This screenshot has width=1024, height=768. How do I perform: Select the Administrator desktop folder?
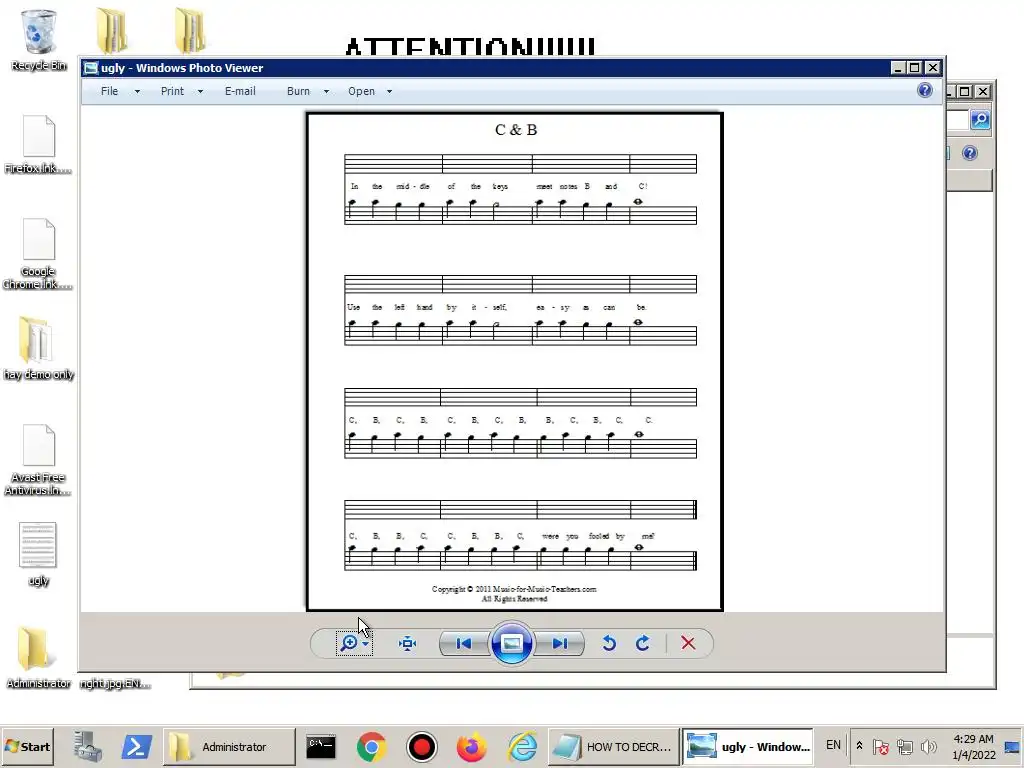click(39, 658)
